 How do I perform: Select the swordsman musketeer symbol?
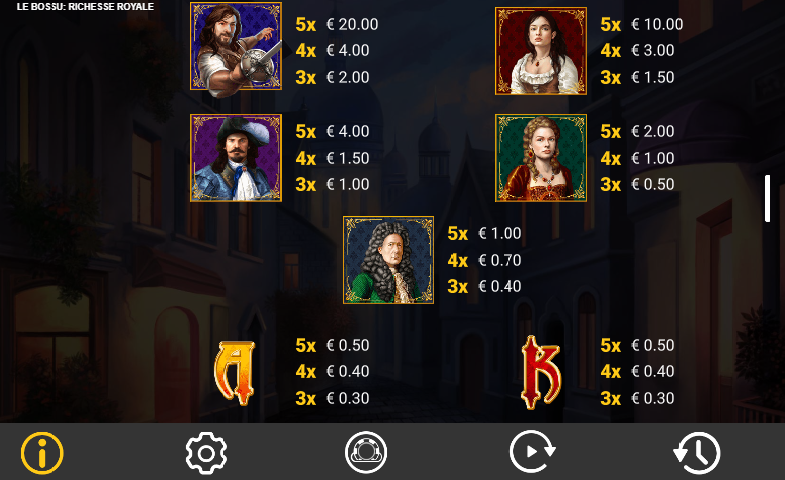point(236,49)
